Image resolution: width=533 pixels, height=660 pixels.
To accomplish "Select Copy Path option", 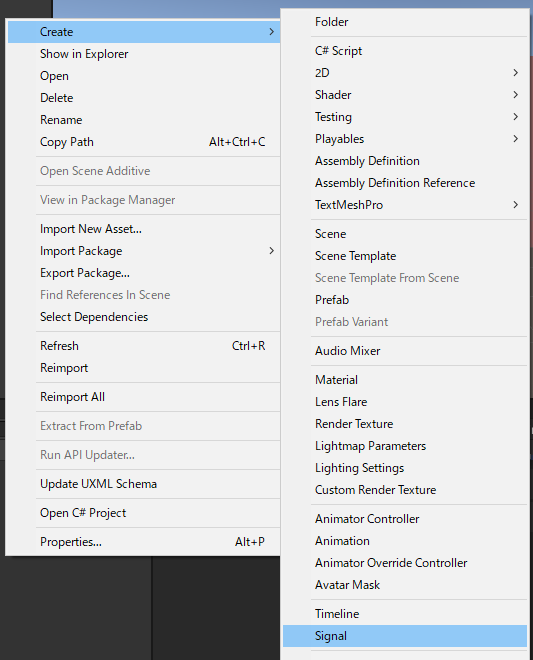I will coord(144,142).
